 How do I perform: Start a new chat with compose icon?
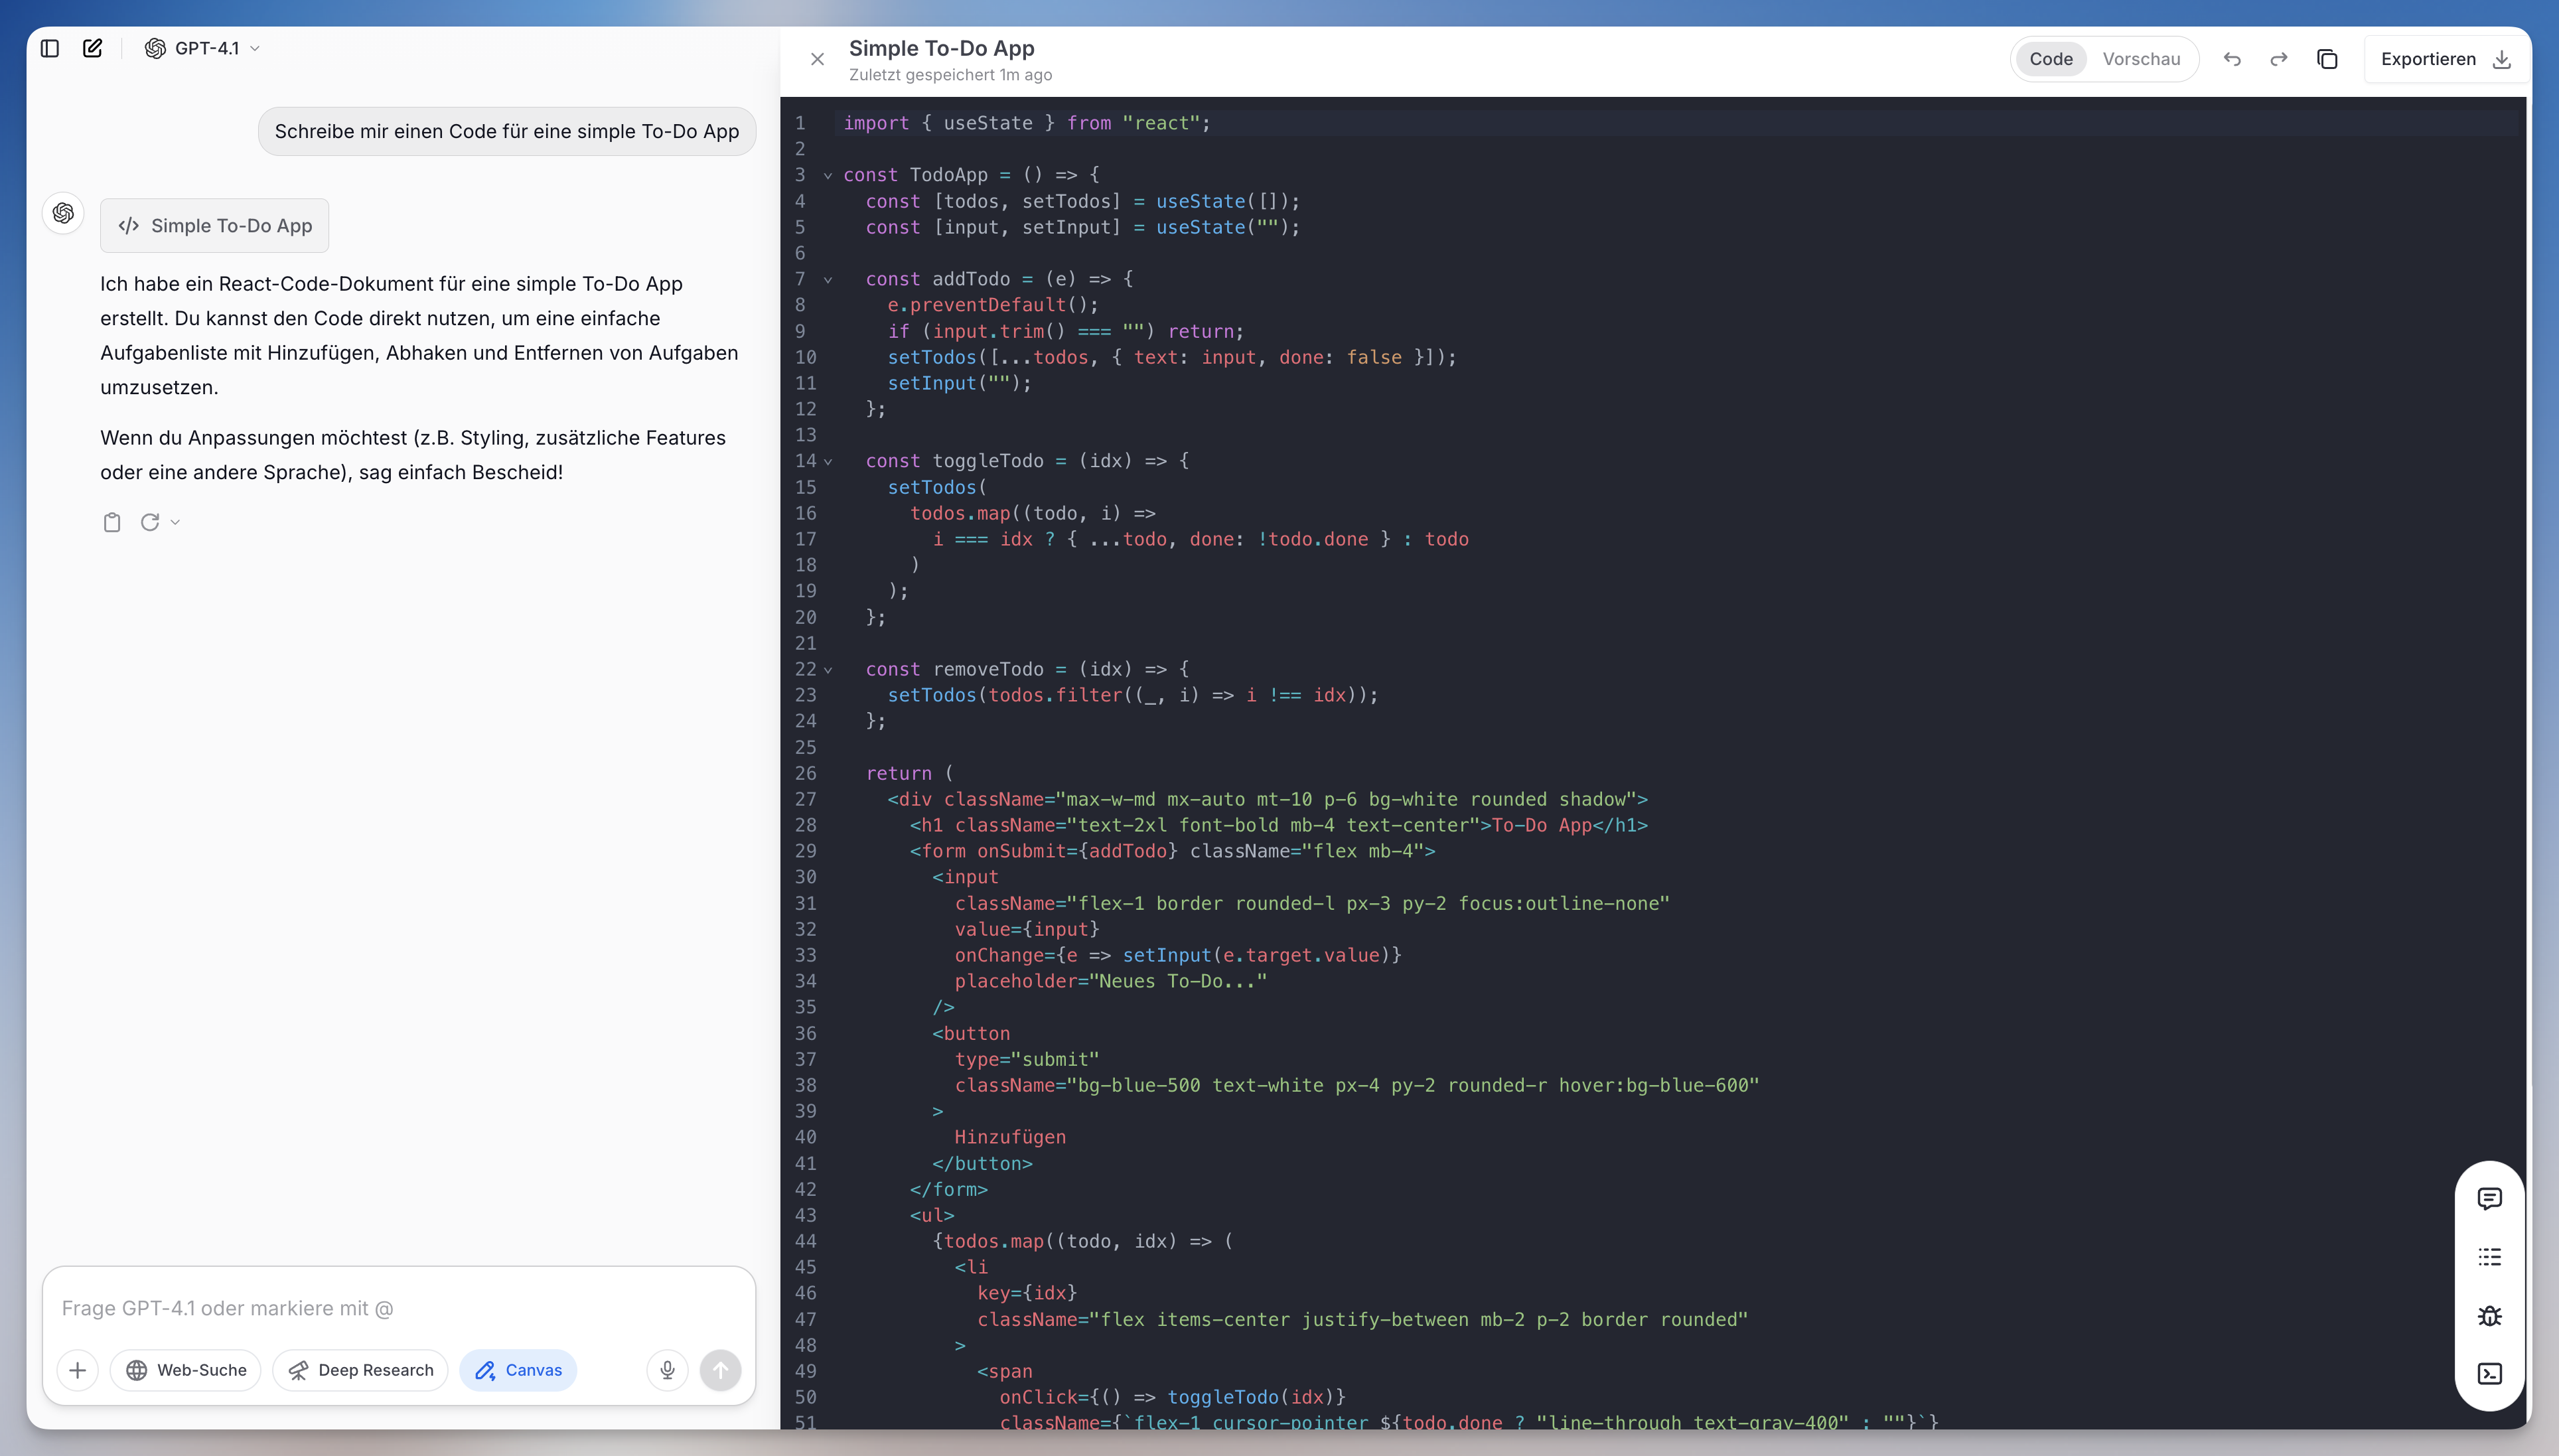pyautogui.click(x=93, y=48)
